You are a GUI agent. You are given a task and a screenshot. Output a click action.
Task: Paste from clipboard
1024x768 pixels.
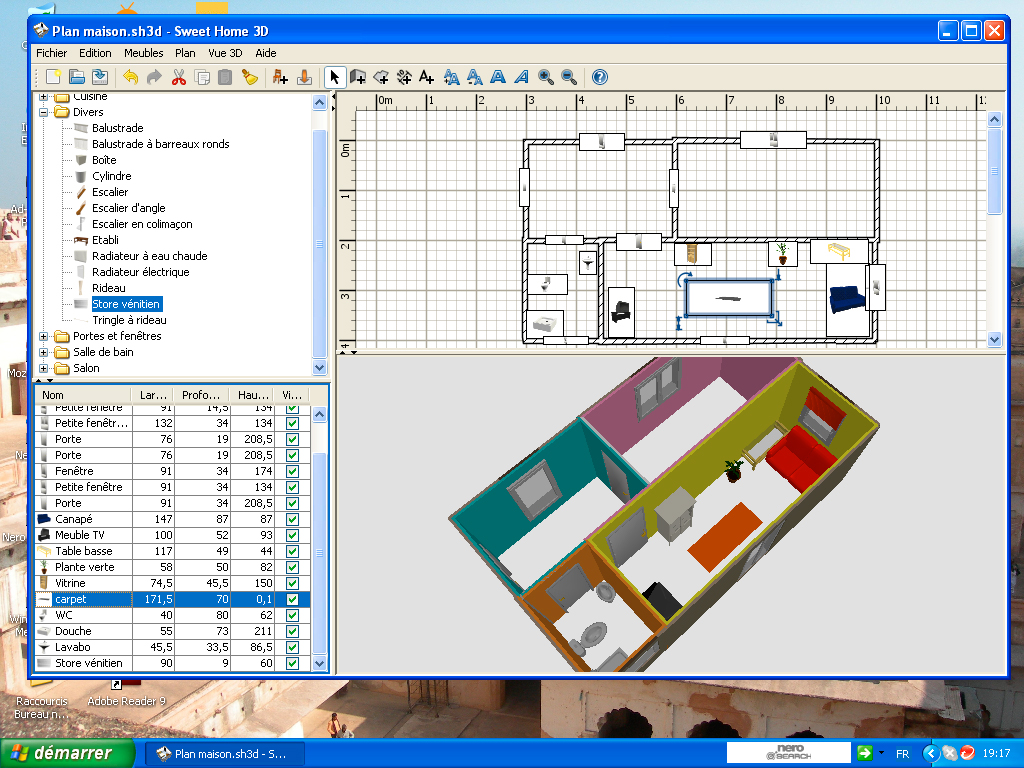point(225,77)
